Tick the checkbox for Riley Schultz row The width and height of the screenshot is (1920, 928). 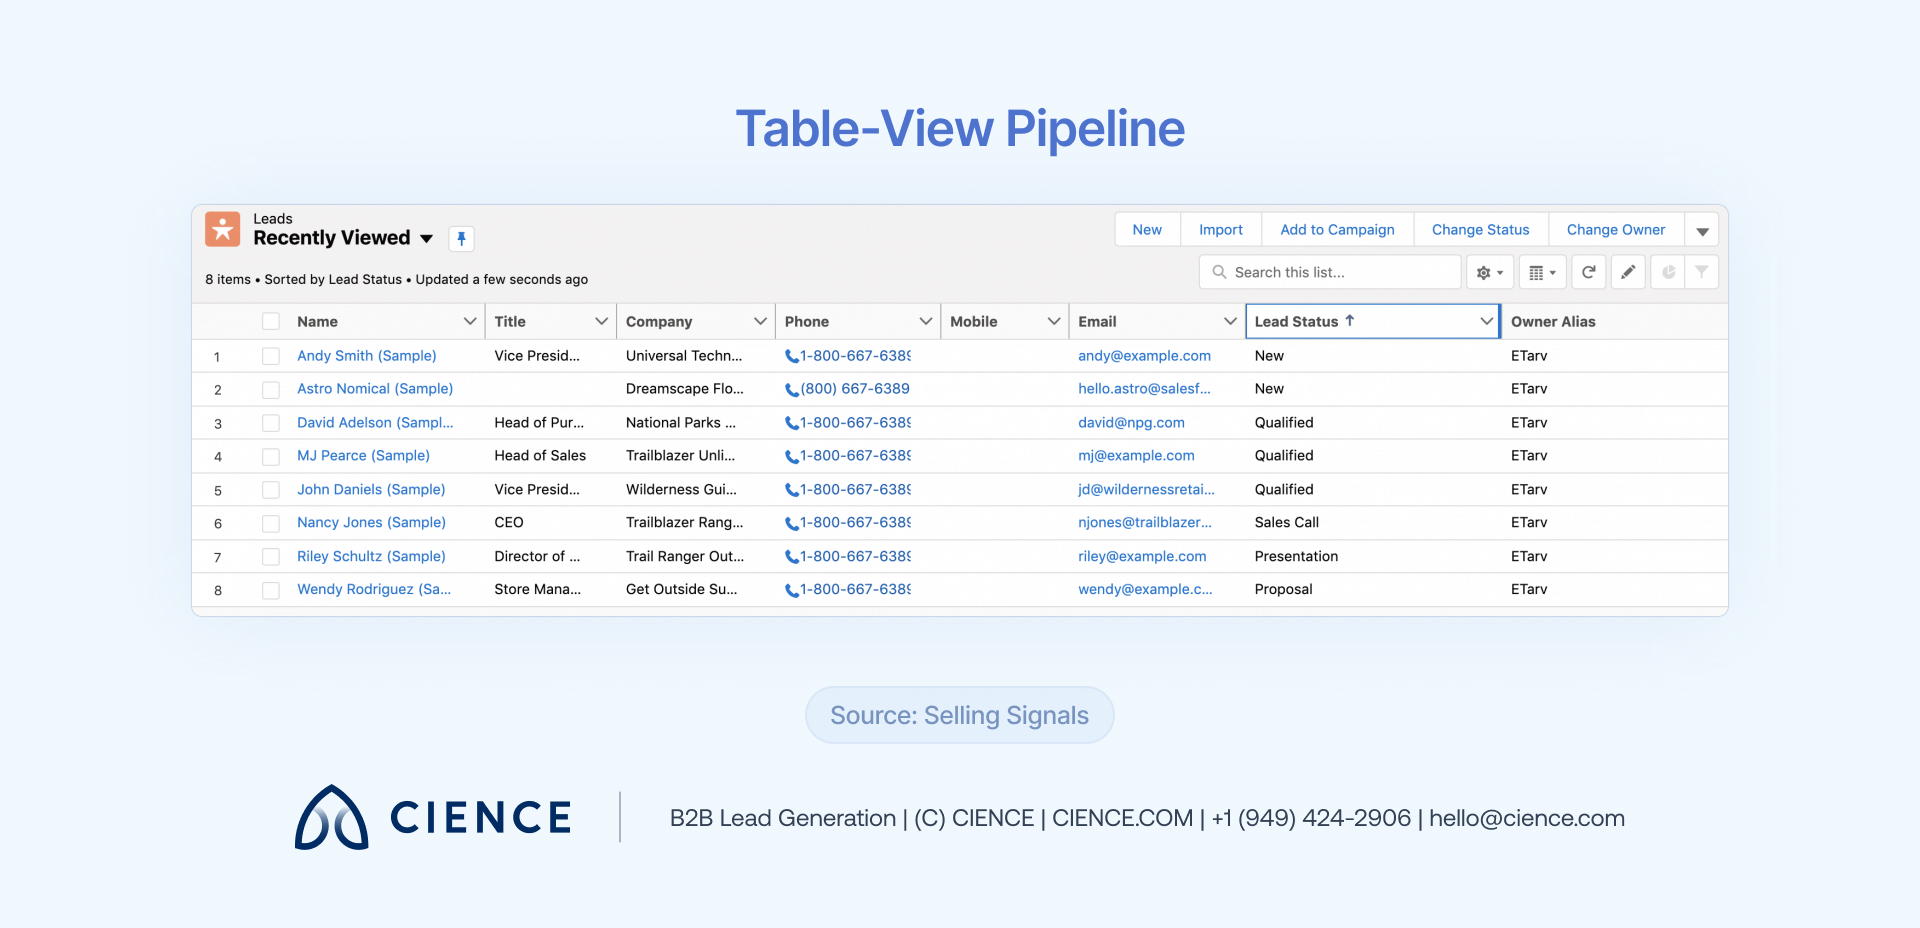(x=270, y=556)
